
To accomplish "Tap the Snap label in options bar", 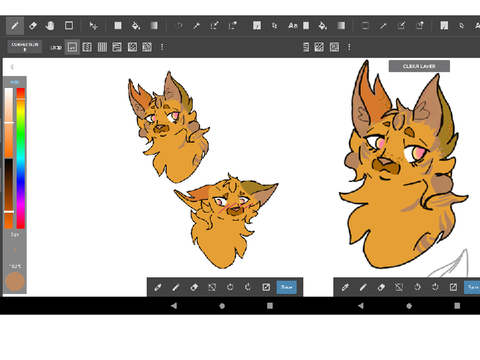I will [x=56, y=47].
